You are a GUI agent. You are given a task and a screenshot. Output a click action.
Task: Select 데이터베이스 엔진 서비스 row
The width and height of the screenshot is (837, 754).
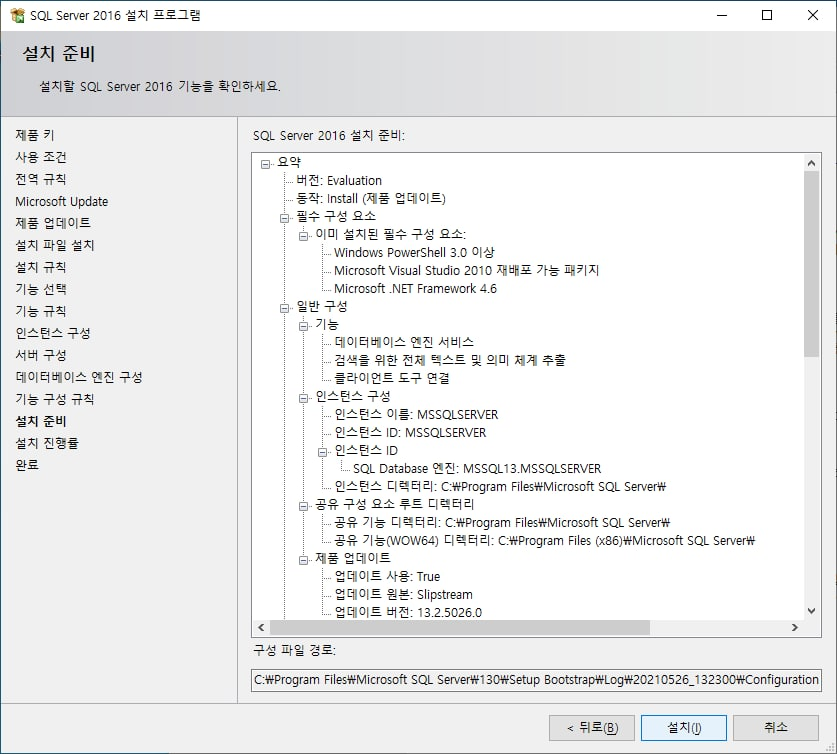pos(404,342)
